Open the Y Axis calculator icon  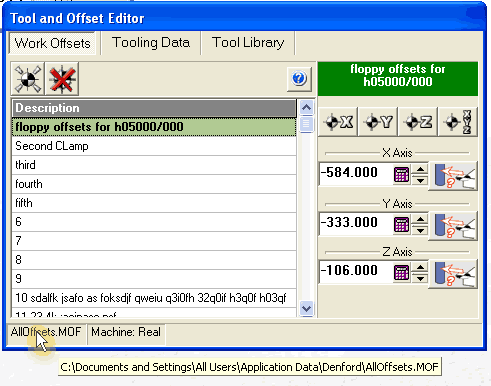tap(401, 224)
